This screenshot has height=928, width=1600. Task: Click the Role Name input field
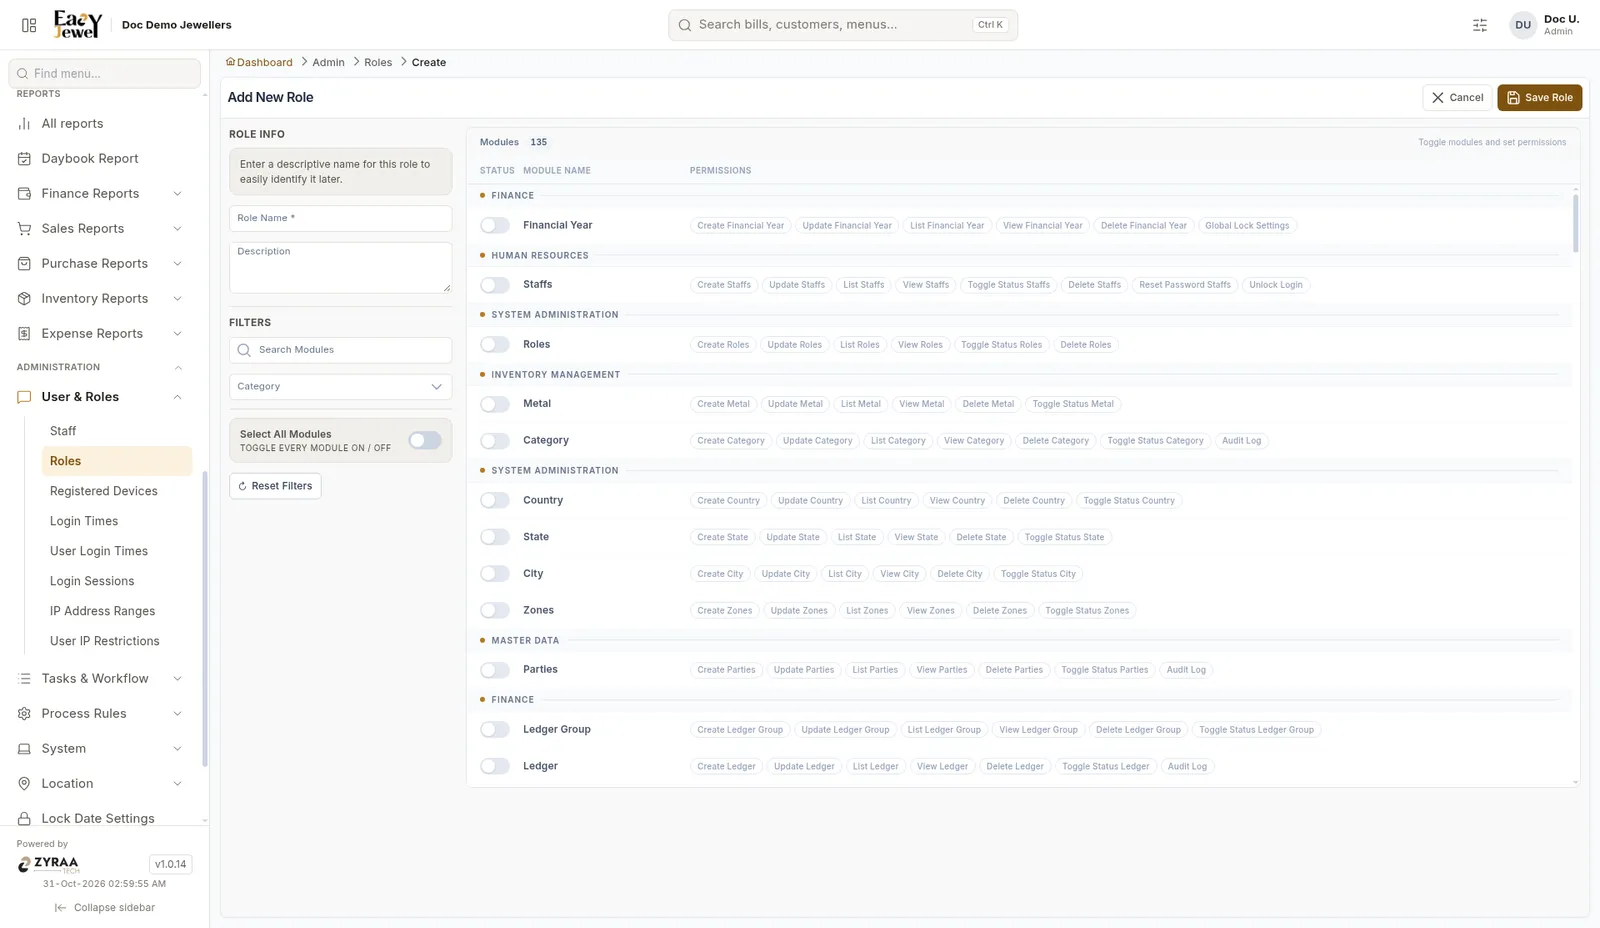(340, 218)
